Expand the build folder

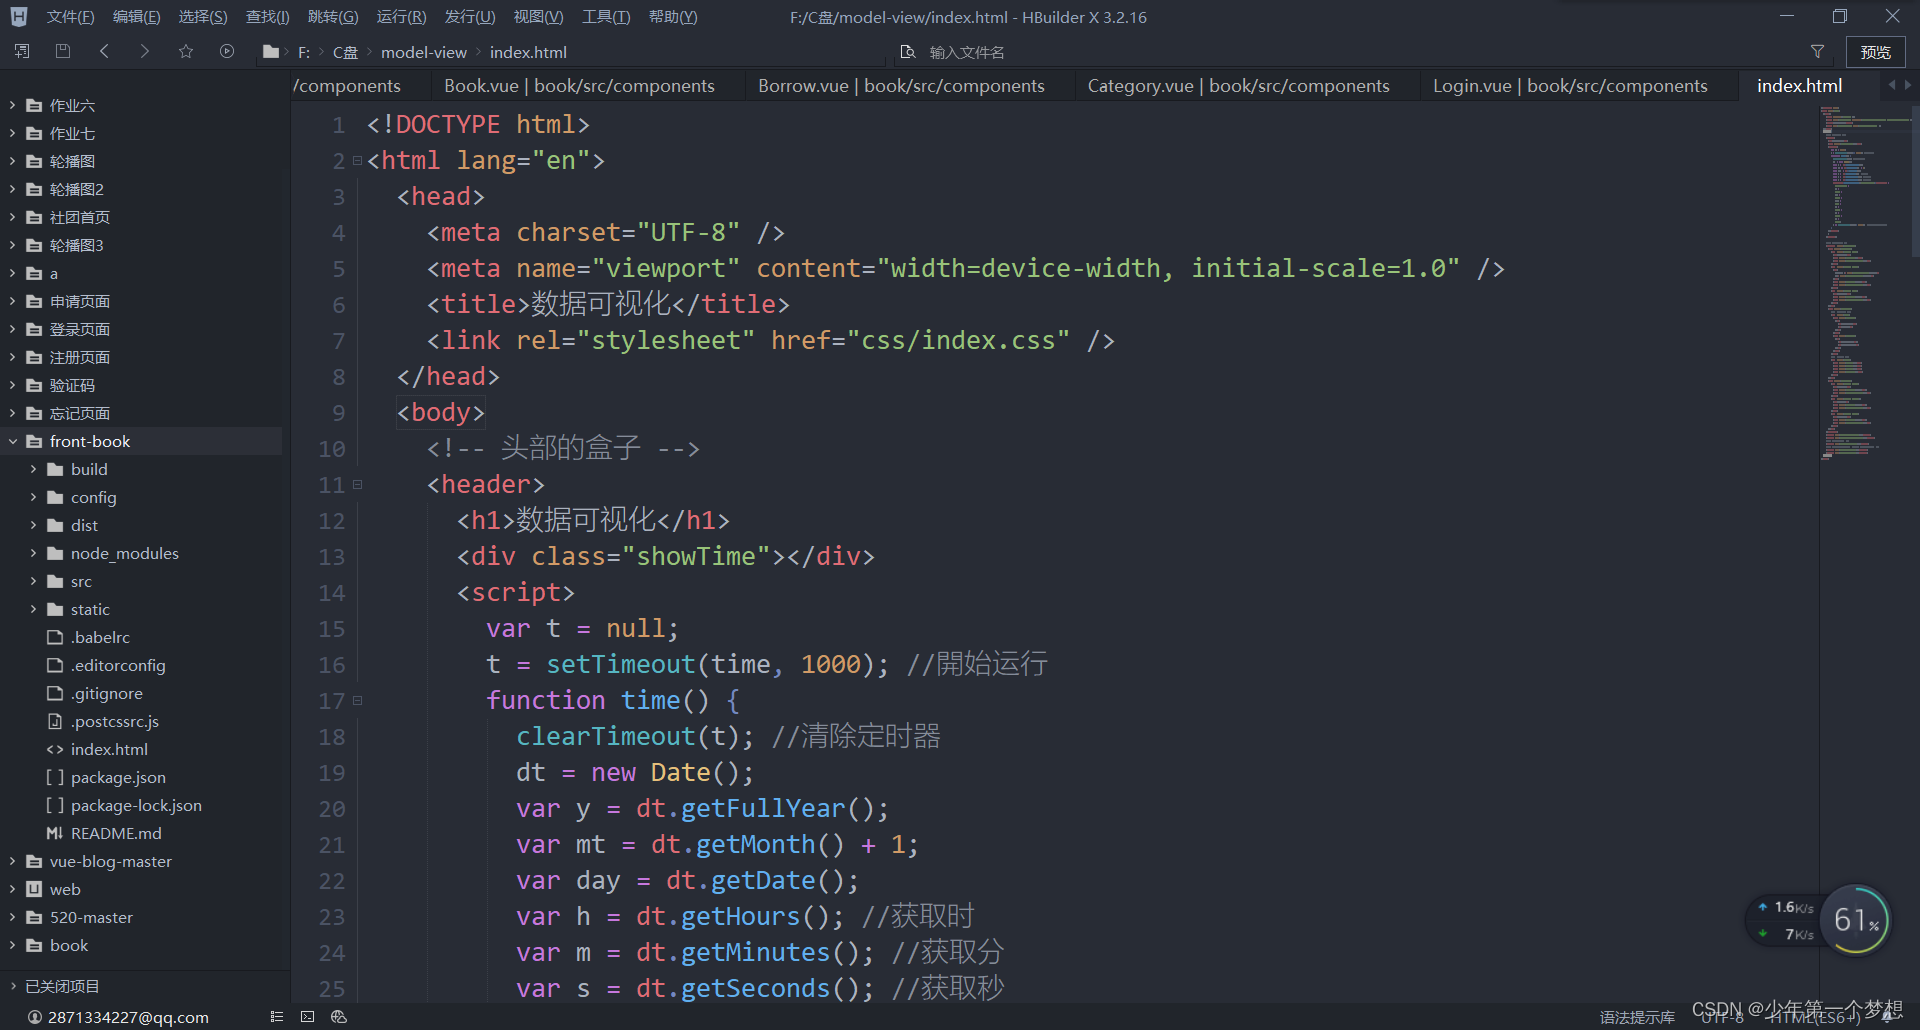click(x=33, y=469)
